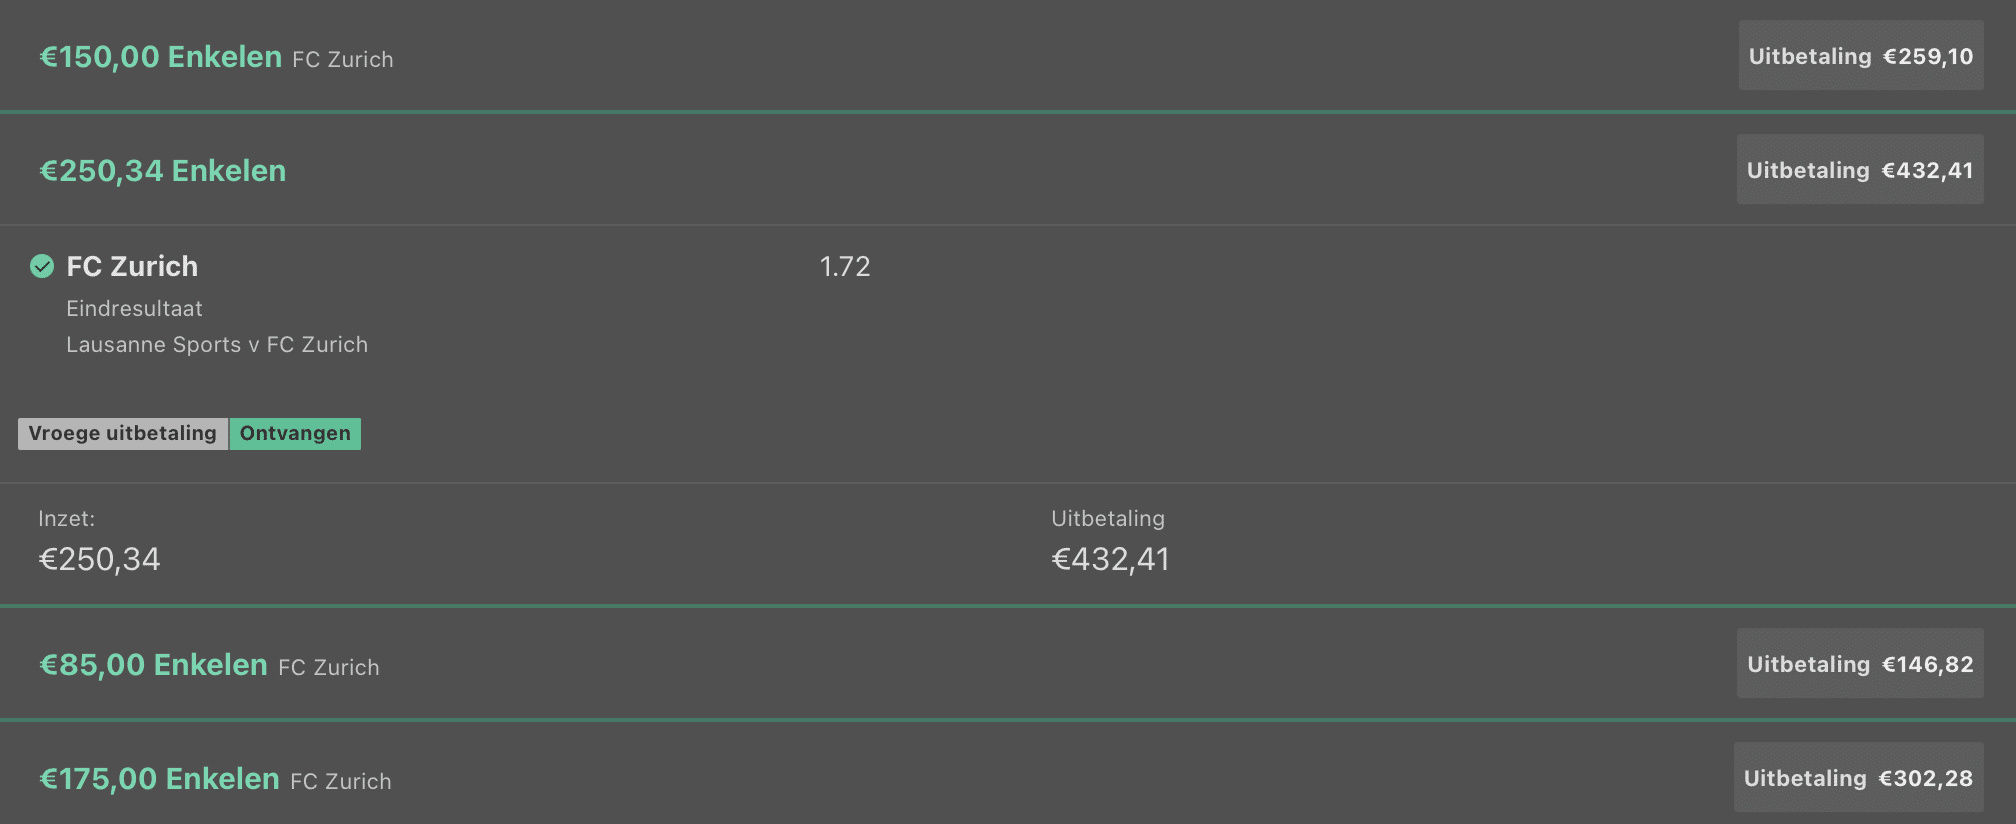Click the Uitbetaling €432,41 payout button
Image resolution: width=2016 pixels, height=824 pixels.
pos(1860,169)
